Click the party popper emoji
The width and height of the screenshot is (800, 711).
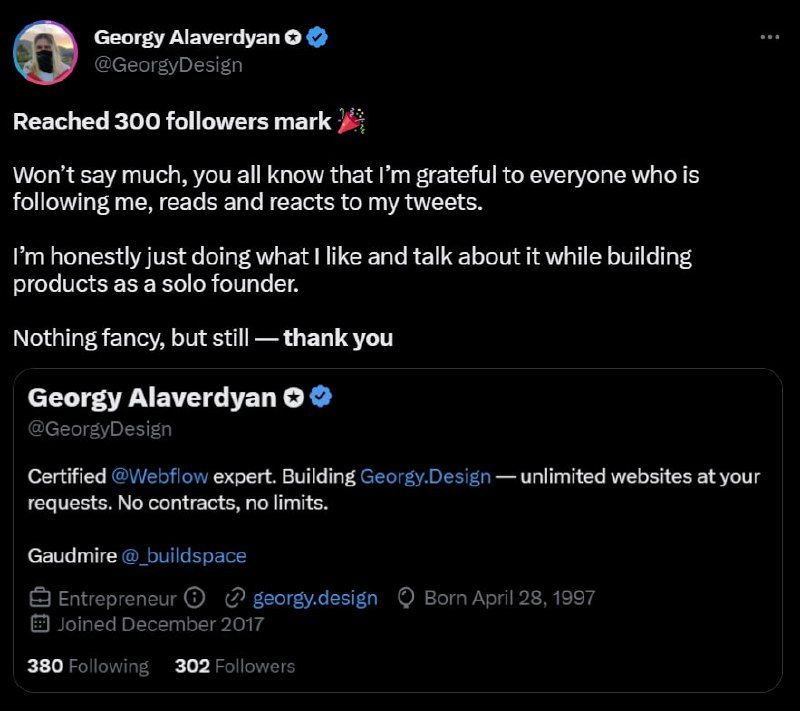pos(351,121)
